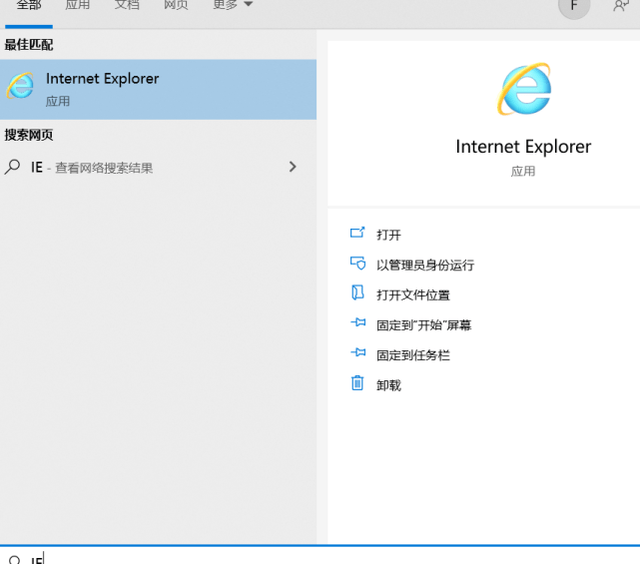
Task: Click the pin icon beside 固定到任务栏
Action: (x=358, y=352)
